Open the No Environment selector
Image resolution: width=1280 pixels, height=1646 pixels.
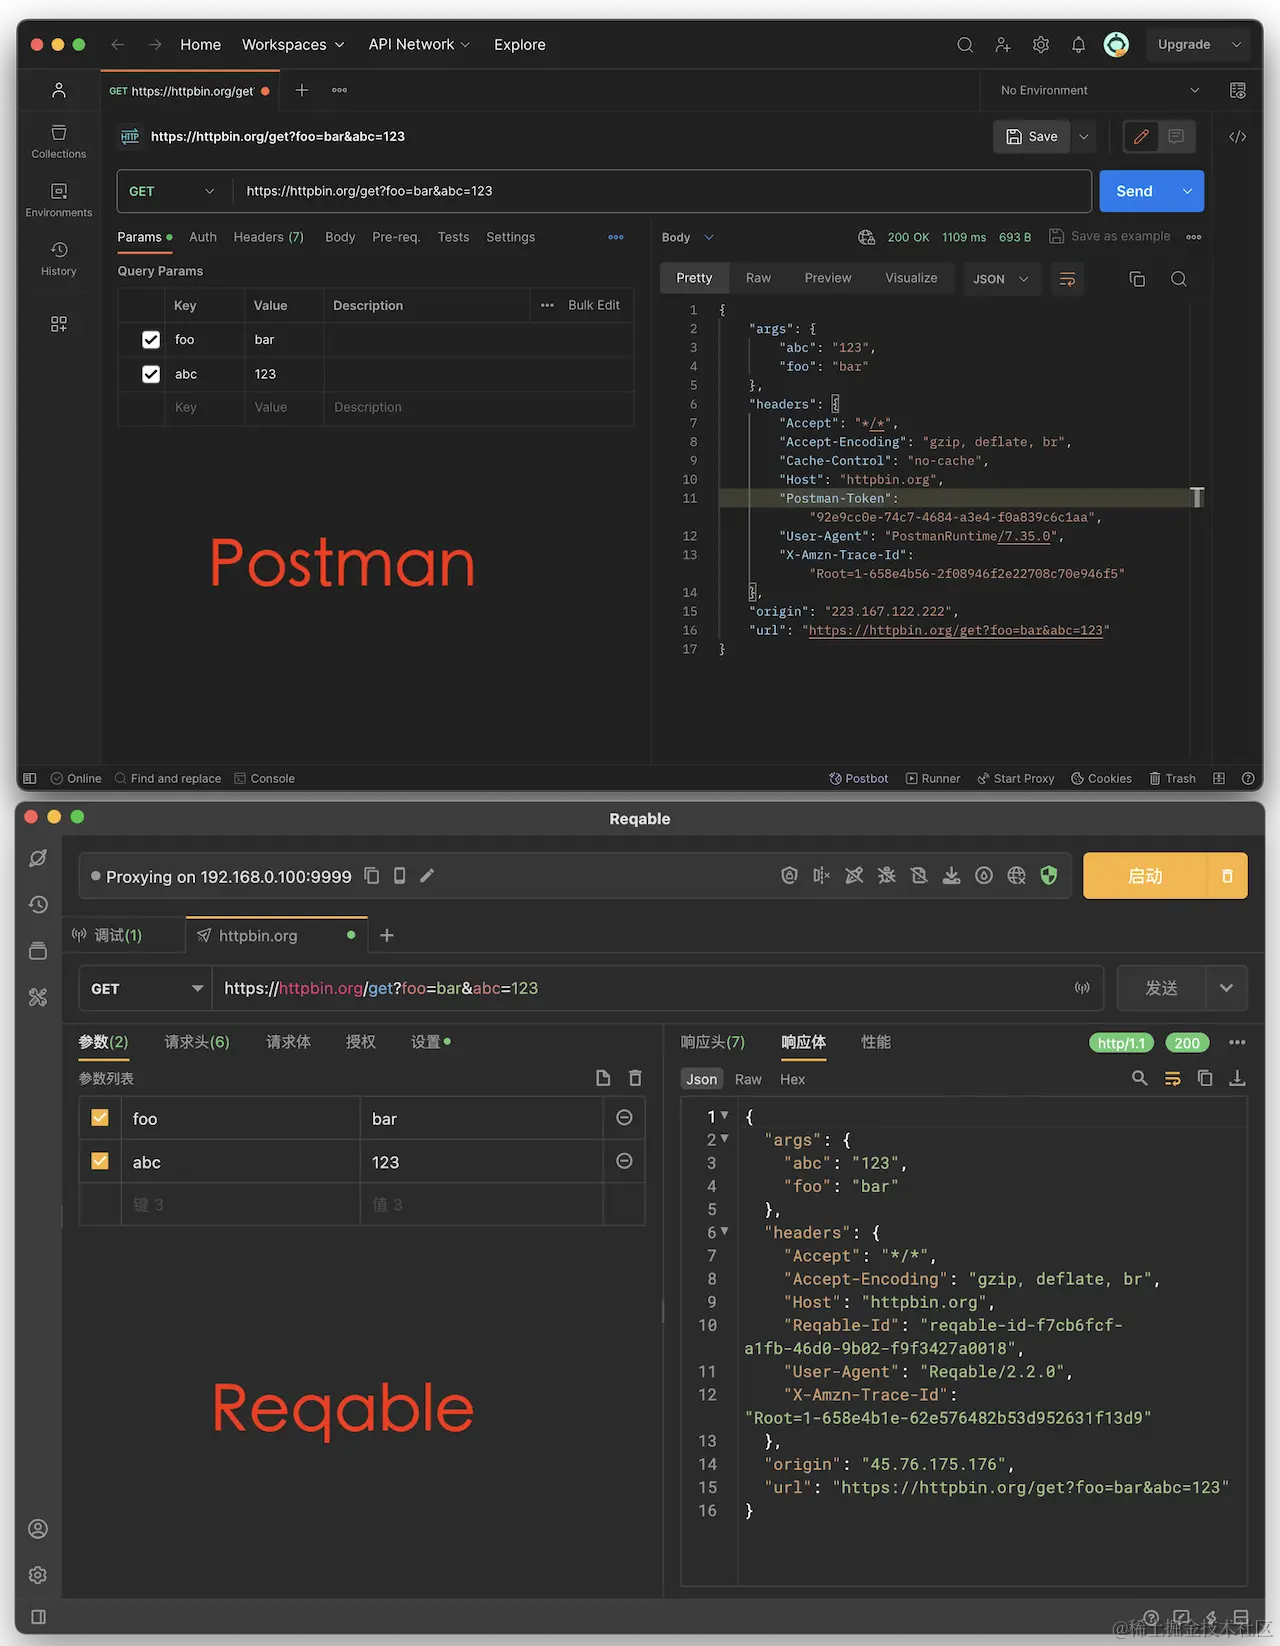pos(1100,90)
